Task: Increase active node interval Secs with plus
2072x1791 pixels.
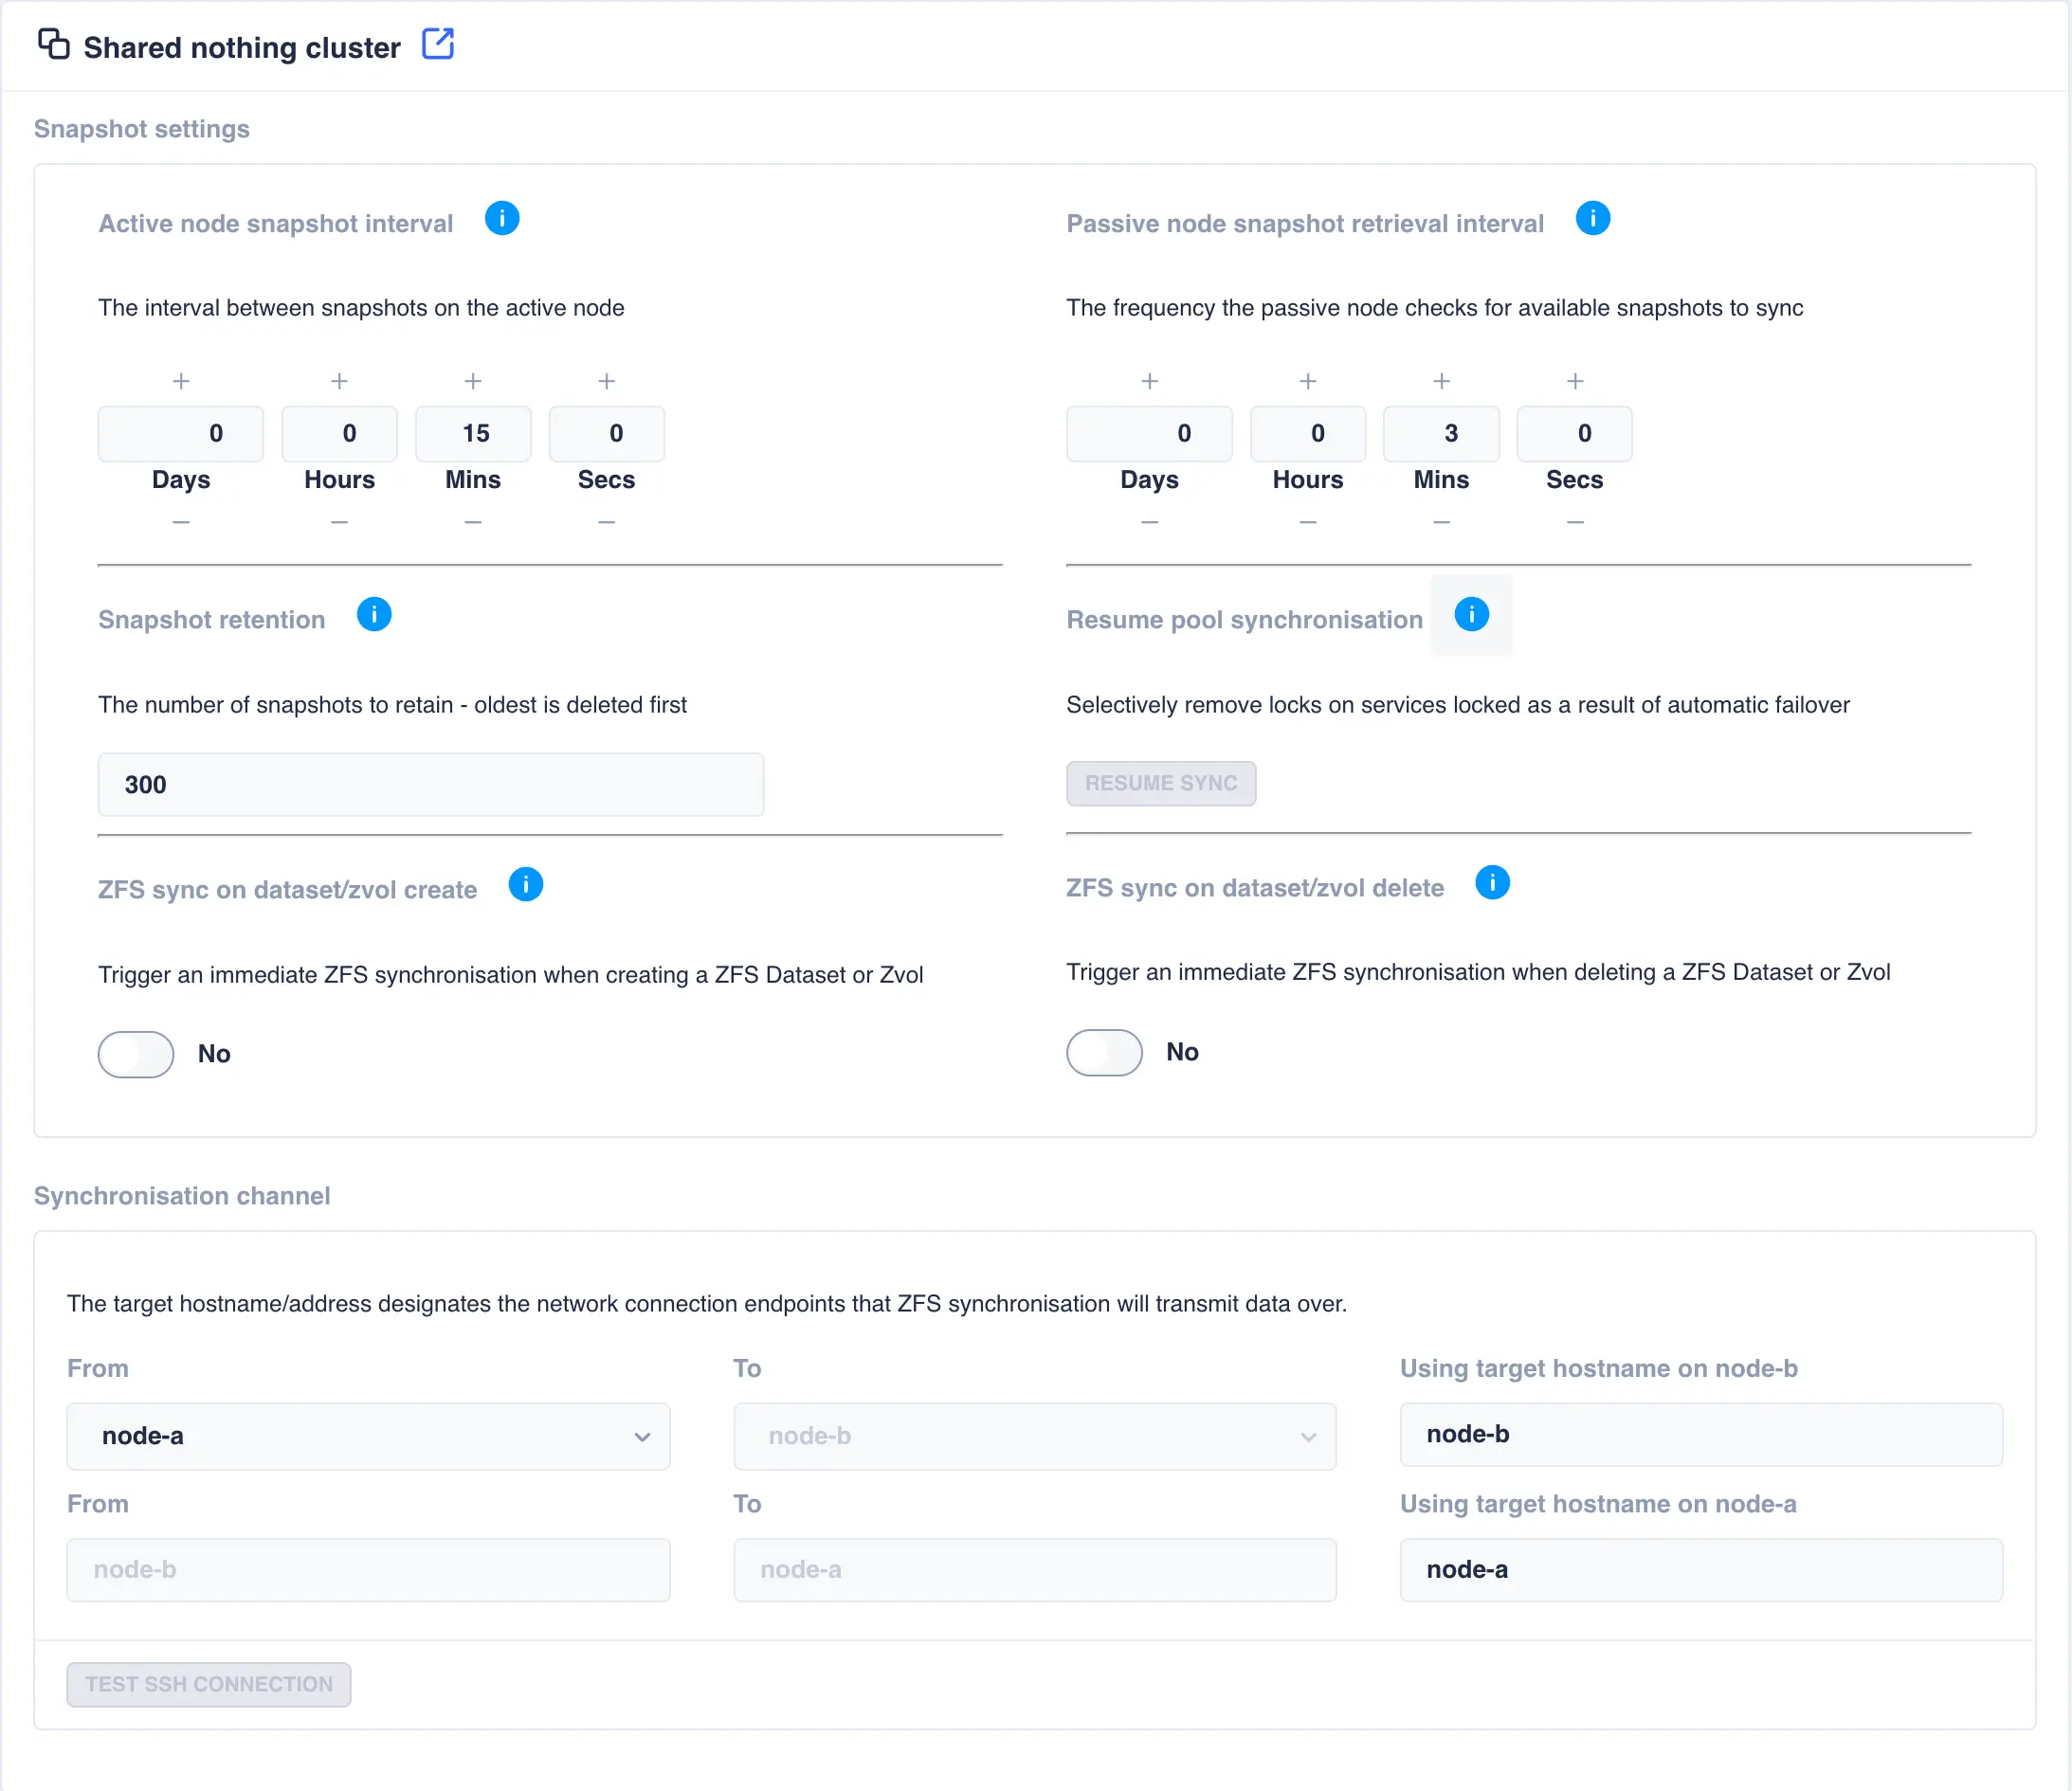Action: tap(607, 381)
